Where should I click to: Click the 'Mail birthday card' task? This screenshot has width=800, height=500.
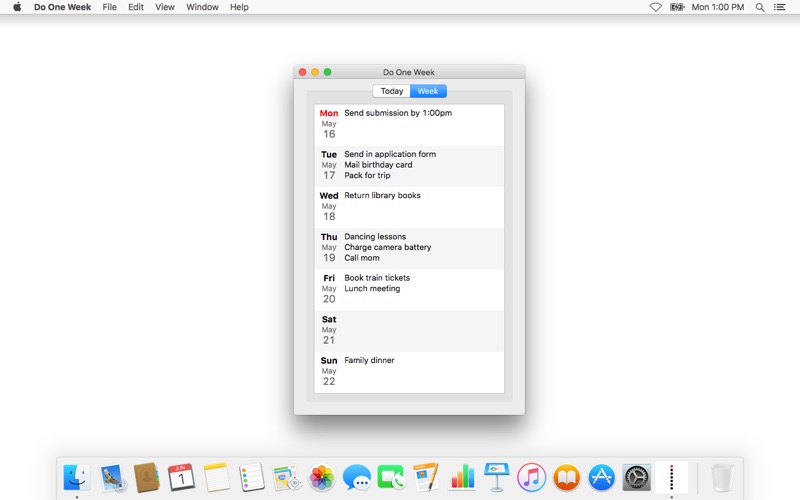pyautogui.click(x=378, y=165)
